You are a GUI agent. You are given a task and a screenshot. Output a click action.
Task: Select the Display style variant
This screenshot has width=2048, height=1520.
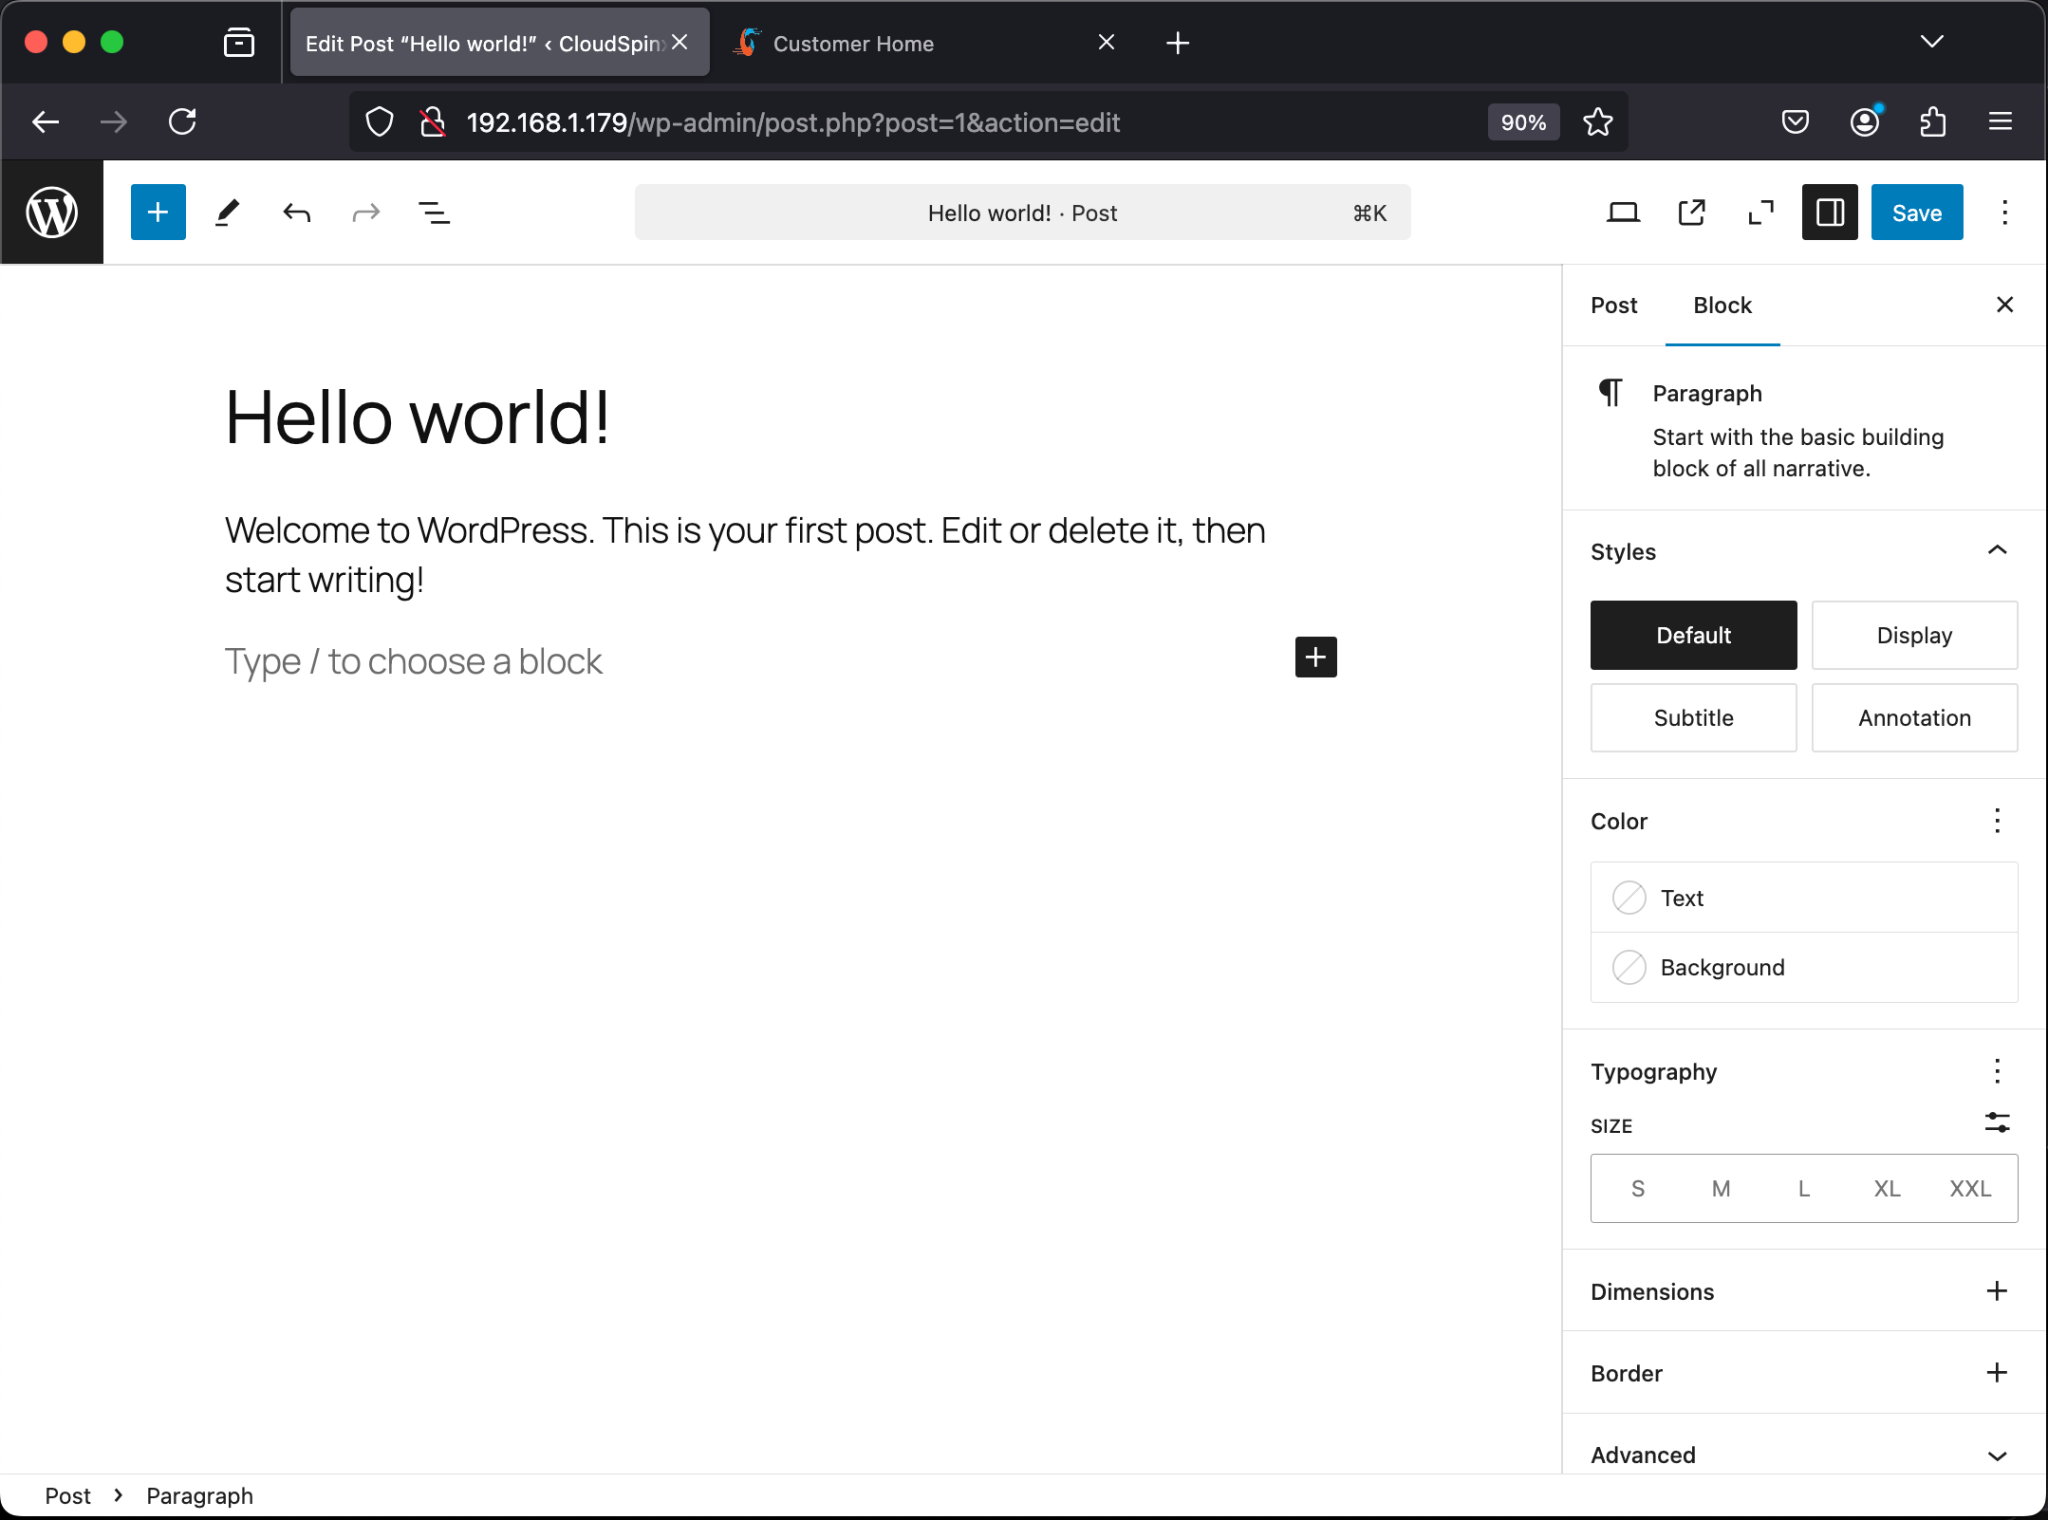click(1913, 635)
